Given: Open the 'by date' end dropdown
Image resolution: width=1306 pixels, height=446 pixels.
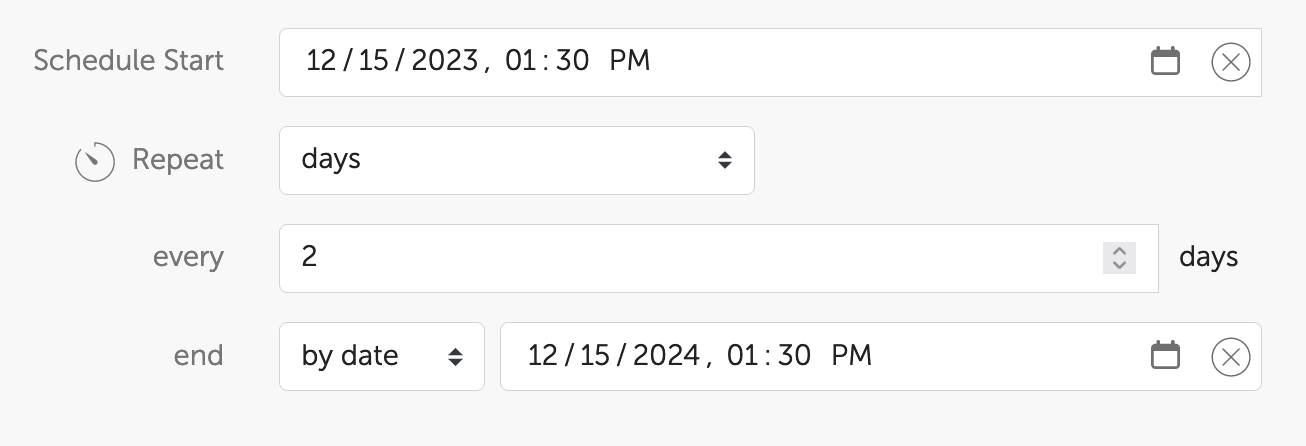Looking at the screenshot, I should (x=381, y=356).
